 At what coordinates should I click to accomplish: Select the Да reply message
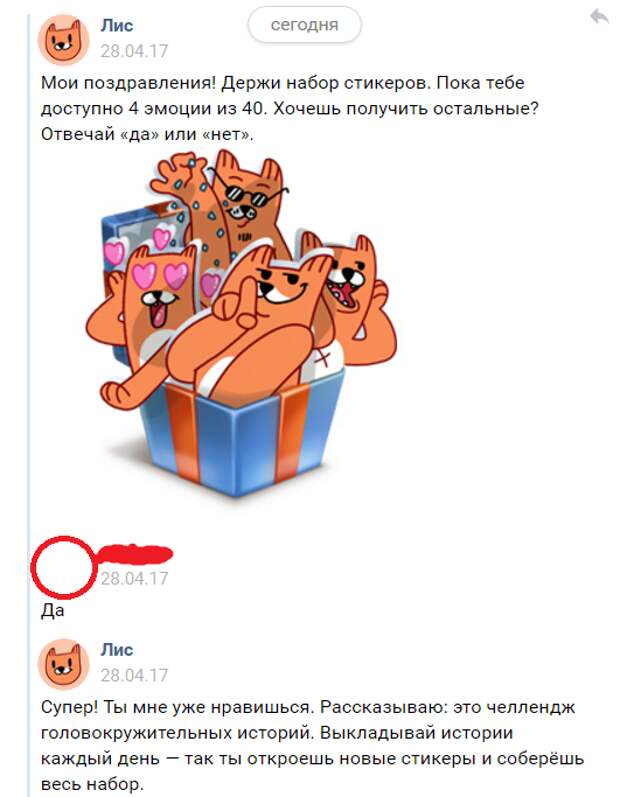pyautogui.click(x=52, y=610)
